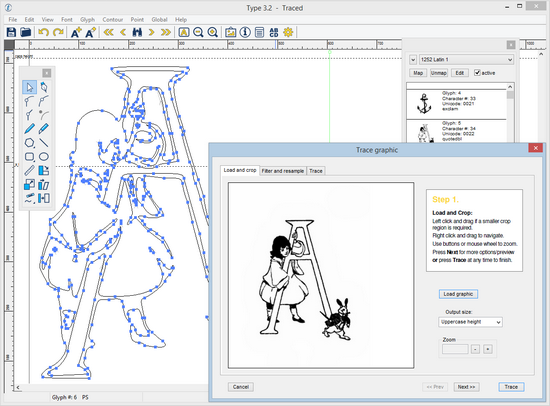This screenshot has width=550, height=406.
Task: Expand the small arrow left of codepage list
Action: click(x=413, y=60)
